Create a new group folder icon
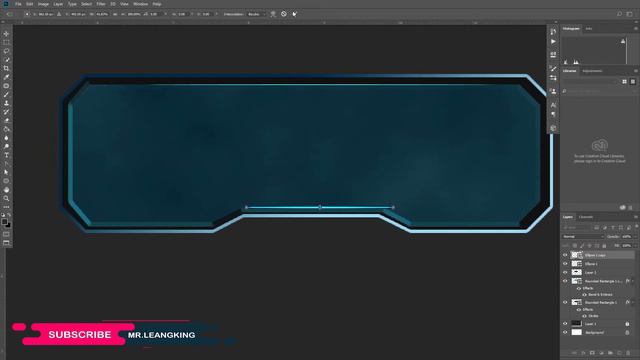The image size is (640, 360). (610, 353)
